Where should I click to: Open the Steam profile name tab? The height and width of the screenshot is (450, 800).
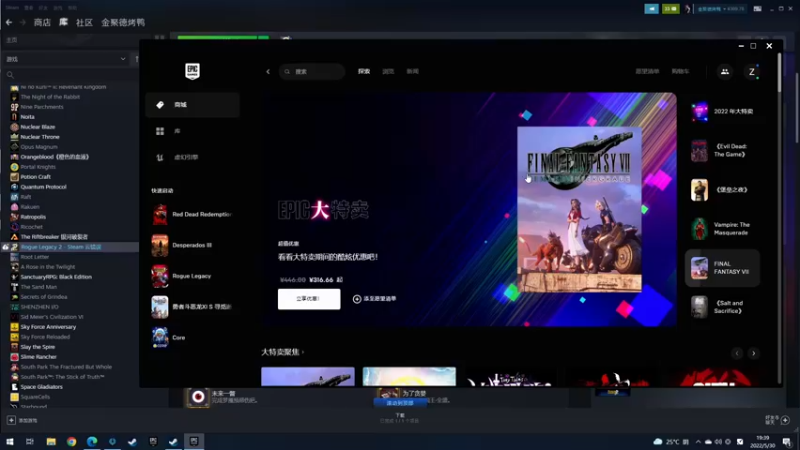(x=123, y=22)
